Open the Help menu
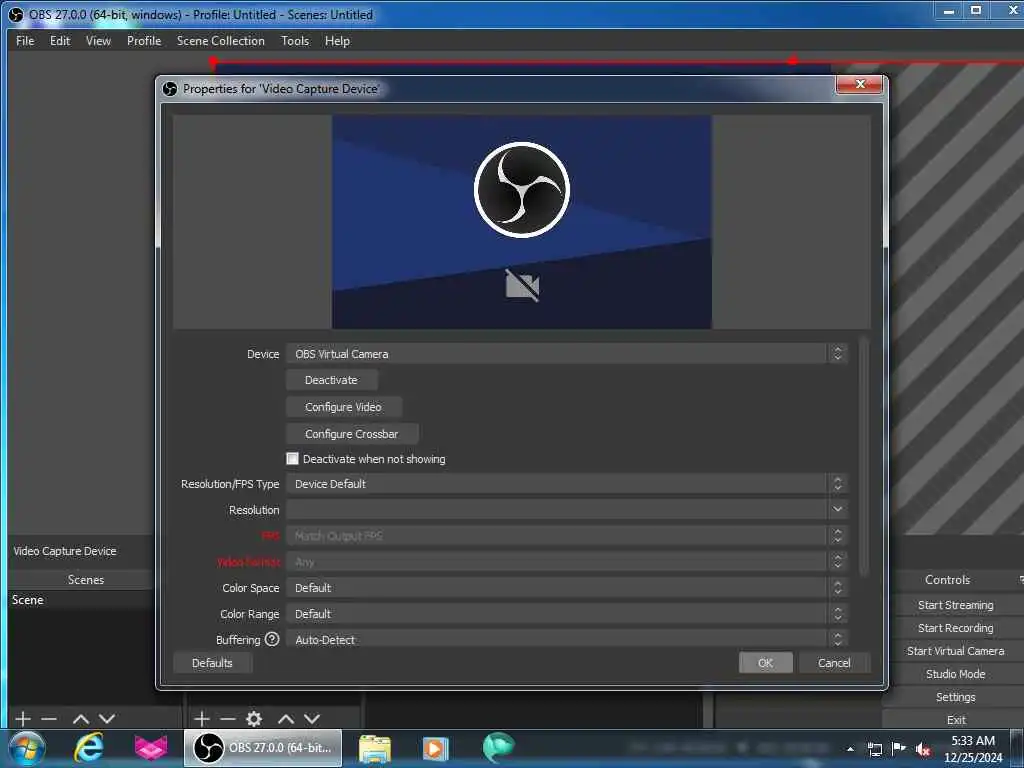This screenshot has height=768, width=1024. click(337, 40)
